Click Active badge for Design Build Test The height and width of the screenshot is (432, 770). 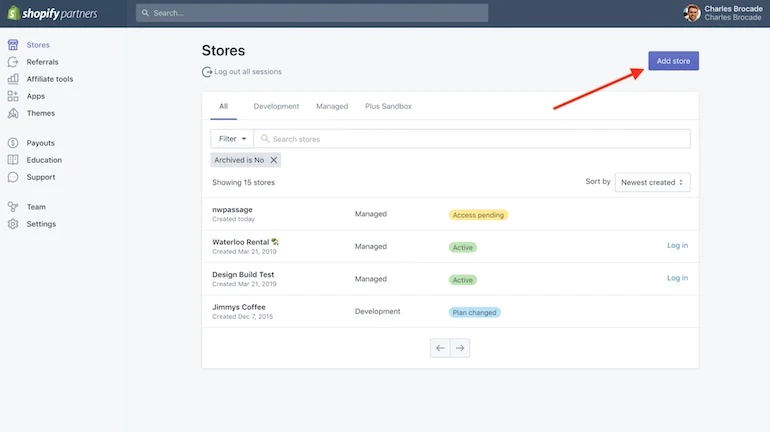463,280
